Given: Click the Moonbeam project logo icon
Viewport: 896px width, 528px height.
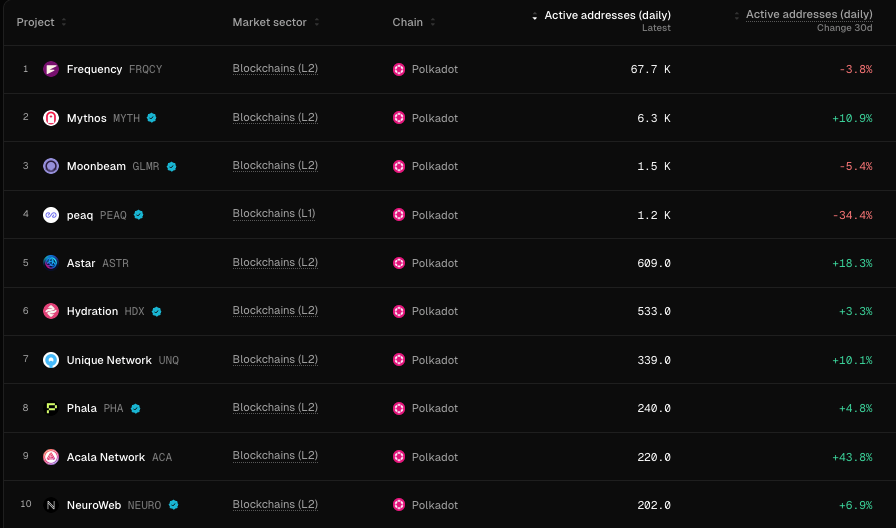Looking at the screenshot, I should pyautogui.click(x=51, y=166).
